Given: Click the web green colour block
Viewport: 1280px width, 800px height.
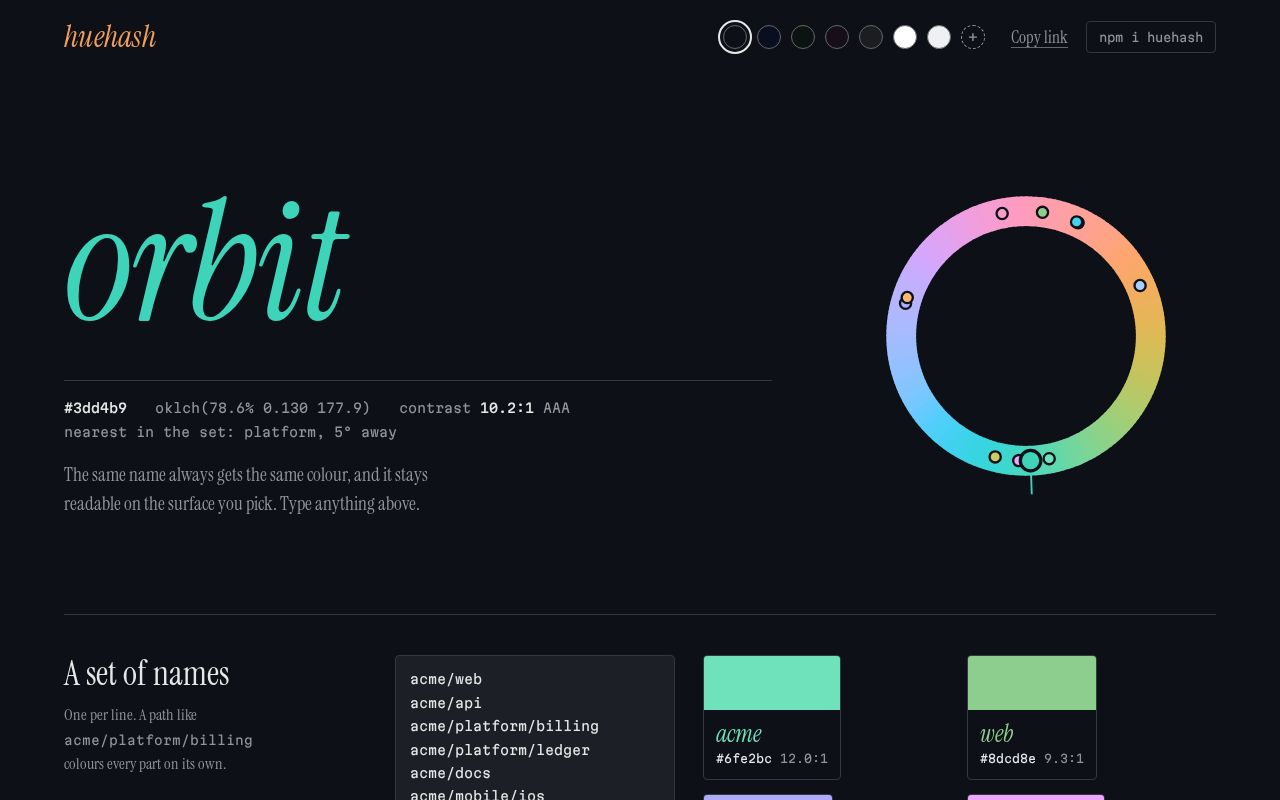Looking at the screenshot, I should 1032,683.
